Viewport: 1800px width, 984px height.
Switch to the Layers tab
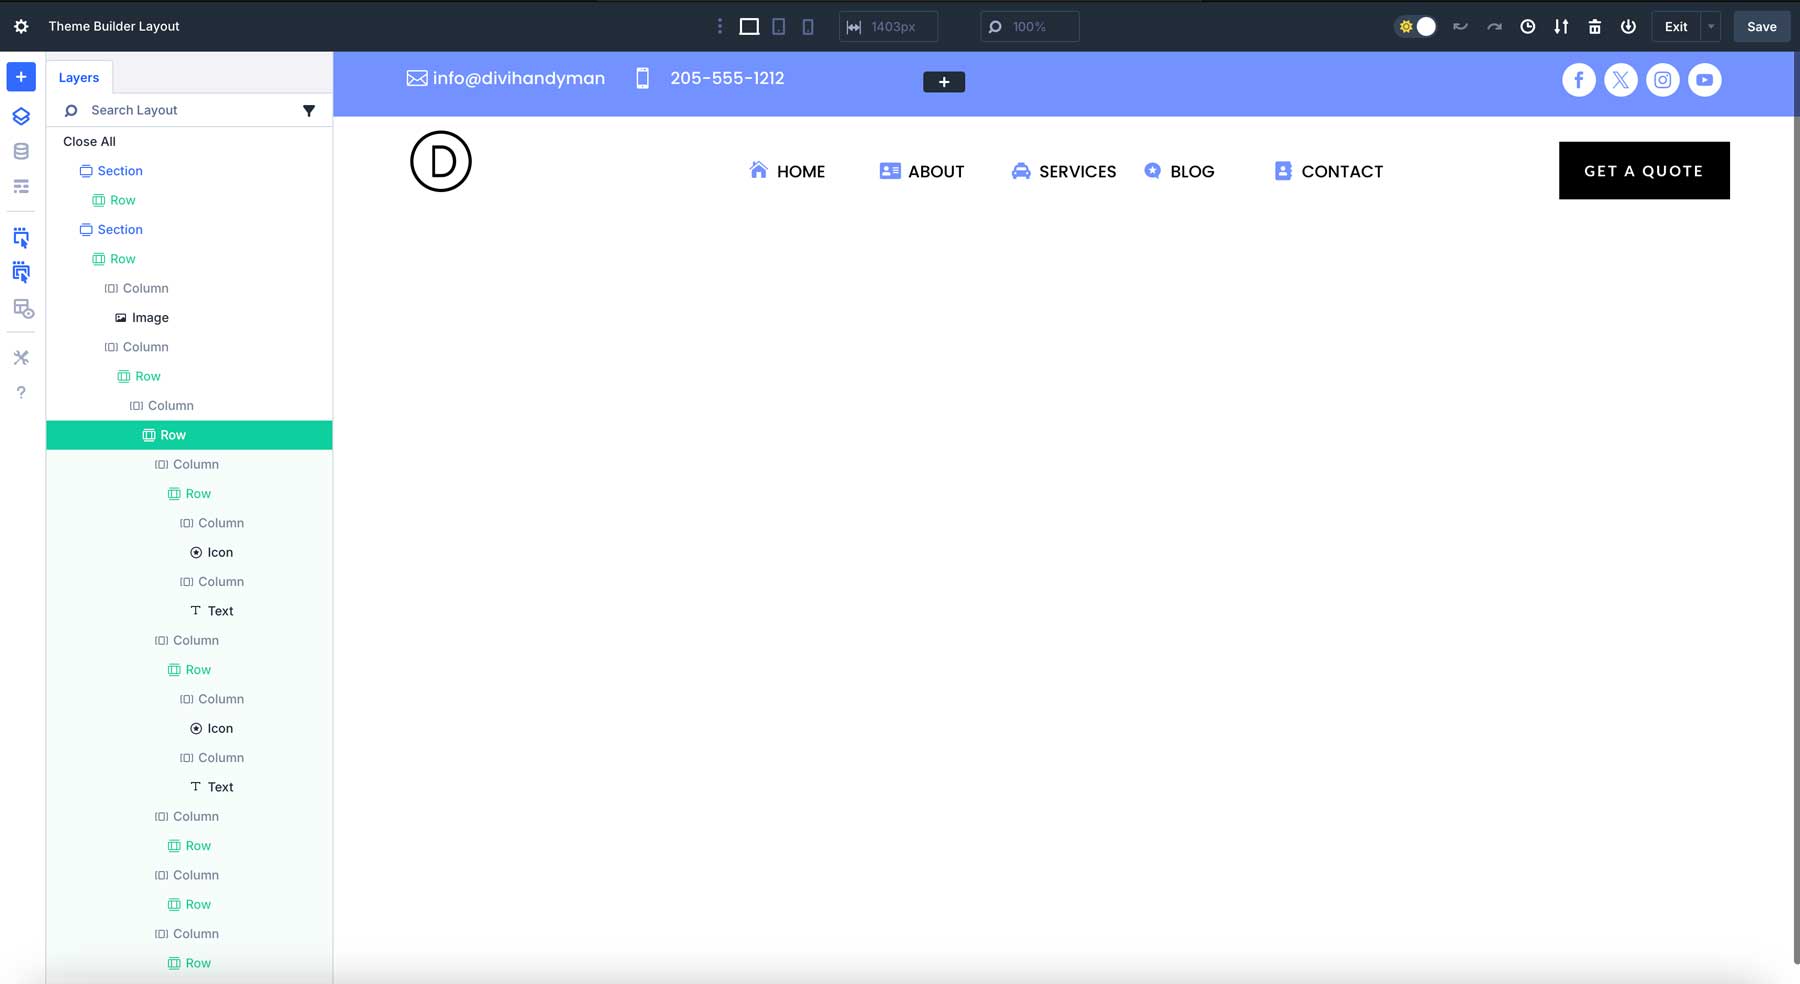point(79,77)
